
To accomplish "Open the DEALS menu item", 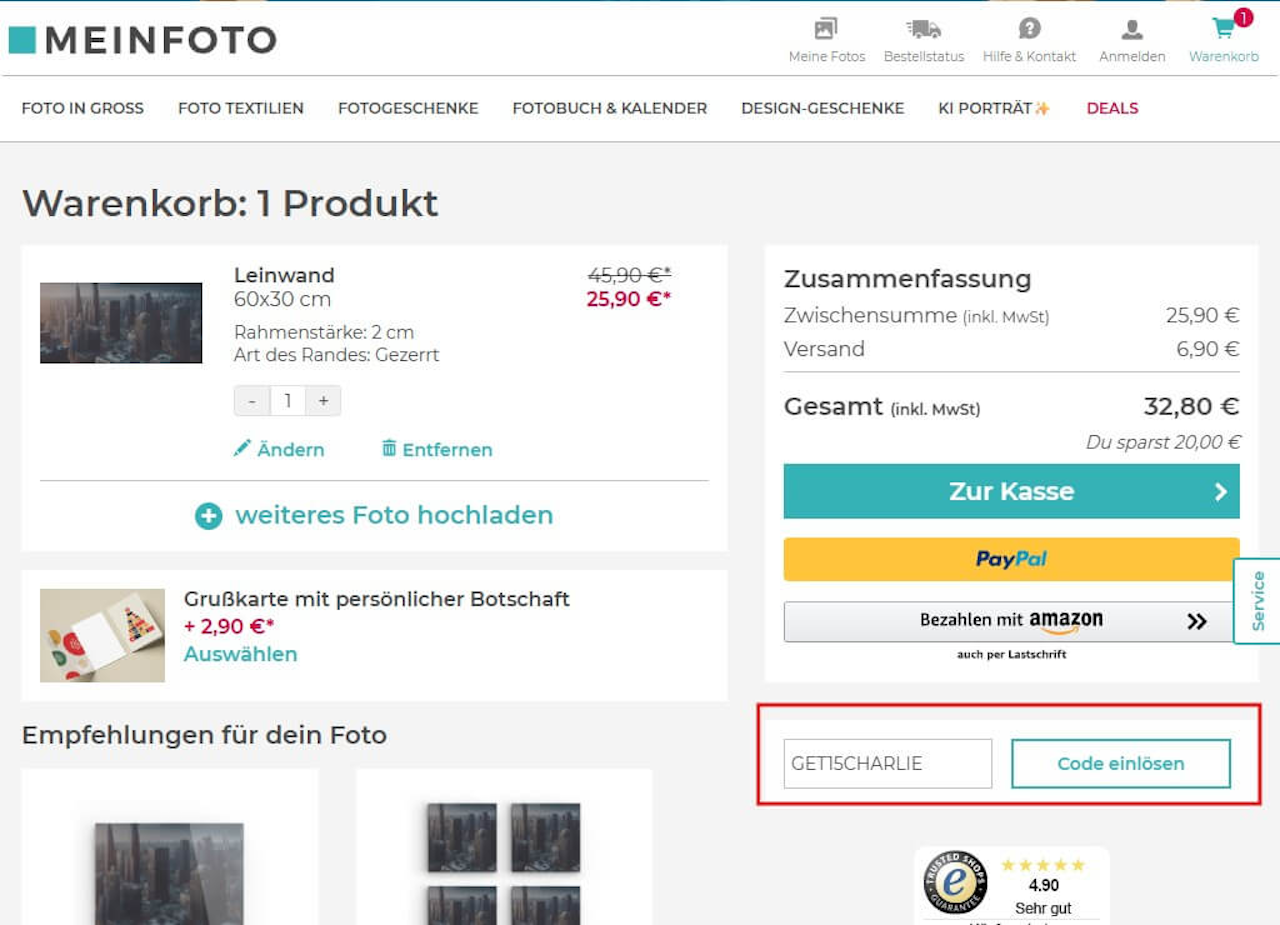I will (1113, 108).
